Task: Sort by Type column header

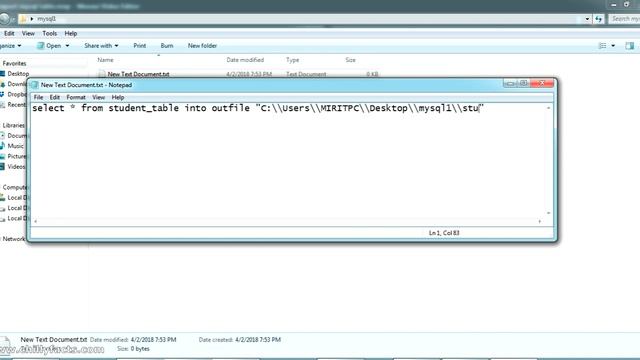Action: point(292,60)
